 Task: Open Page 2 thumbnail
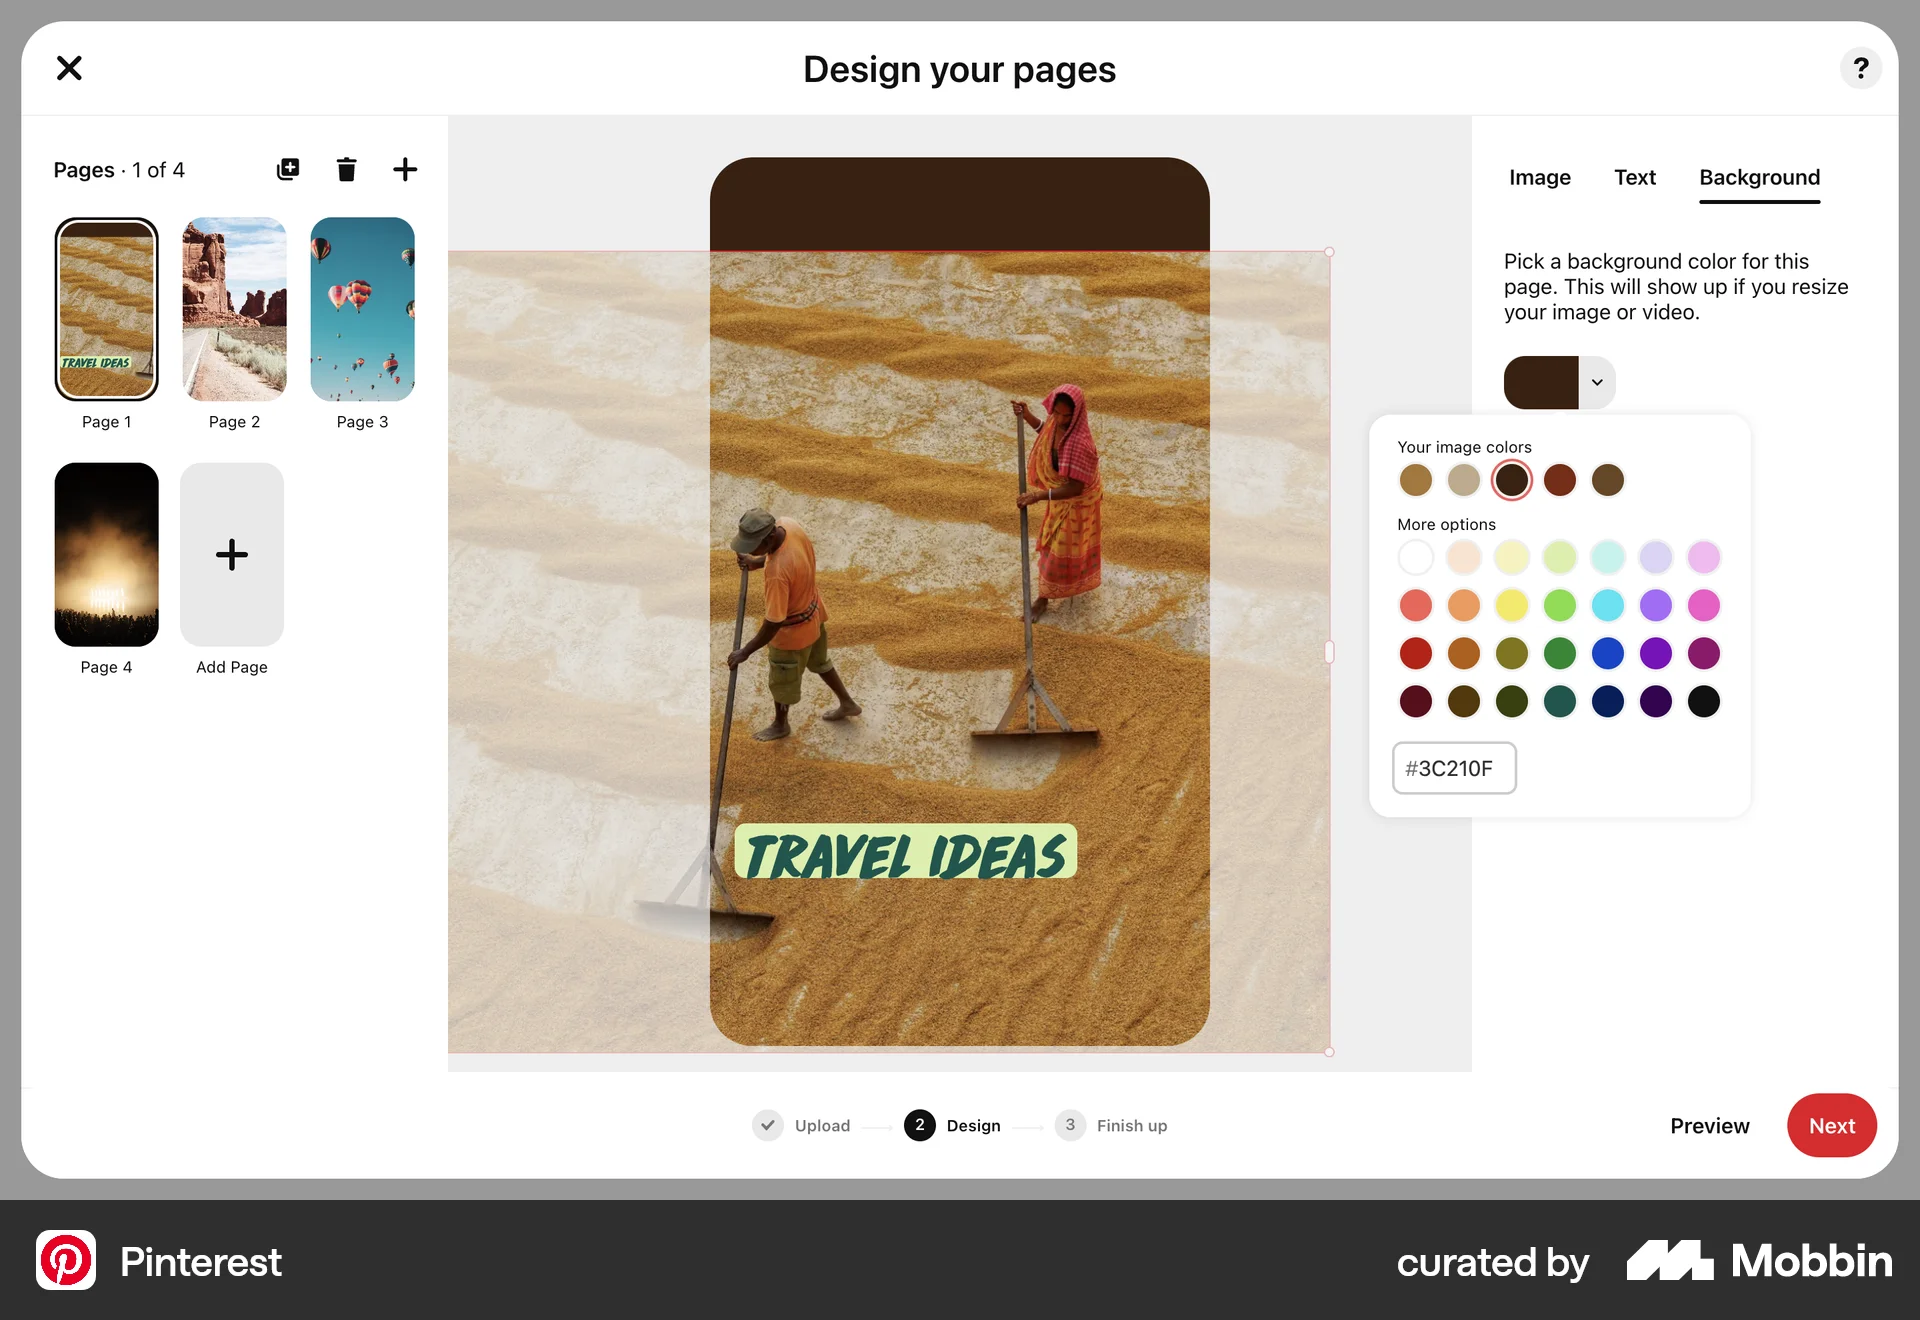234,309
